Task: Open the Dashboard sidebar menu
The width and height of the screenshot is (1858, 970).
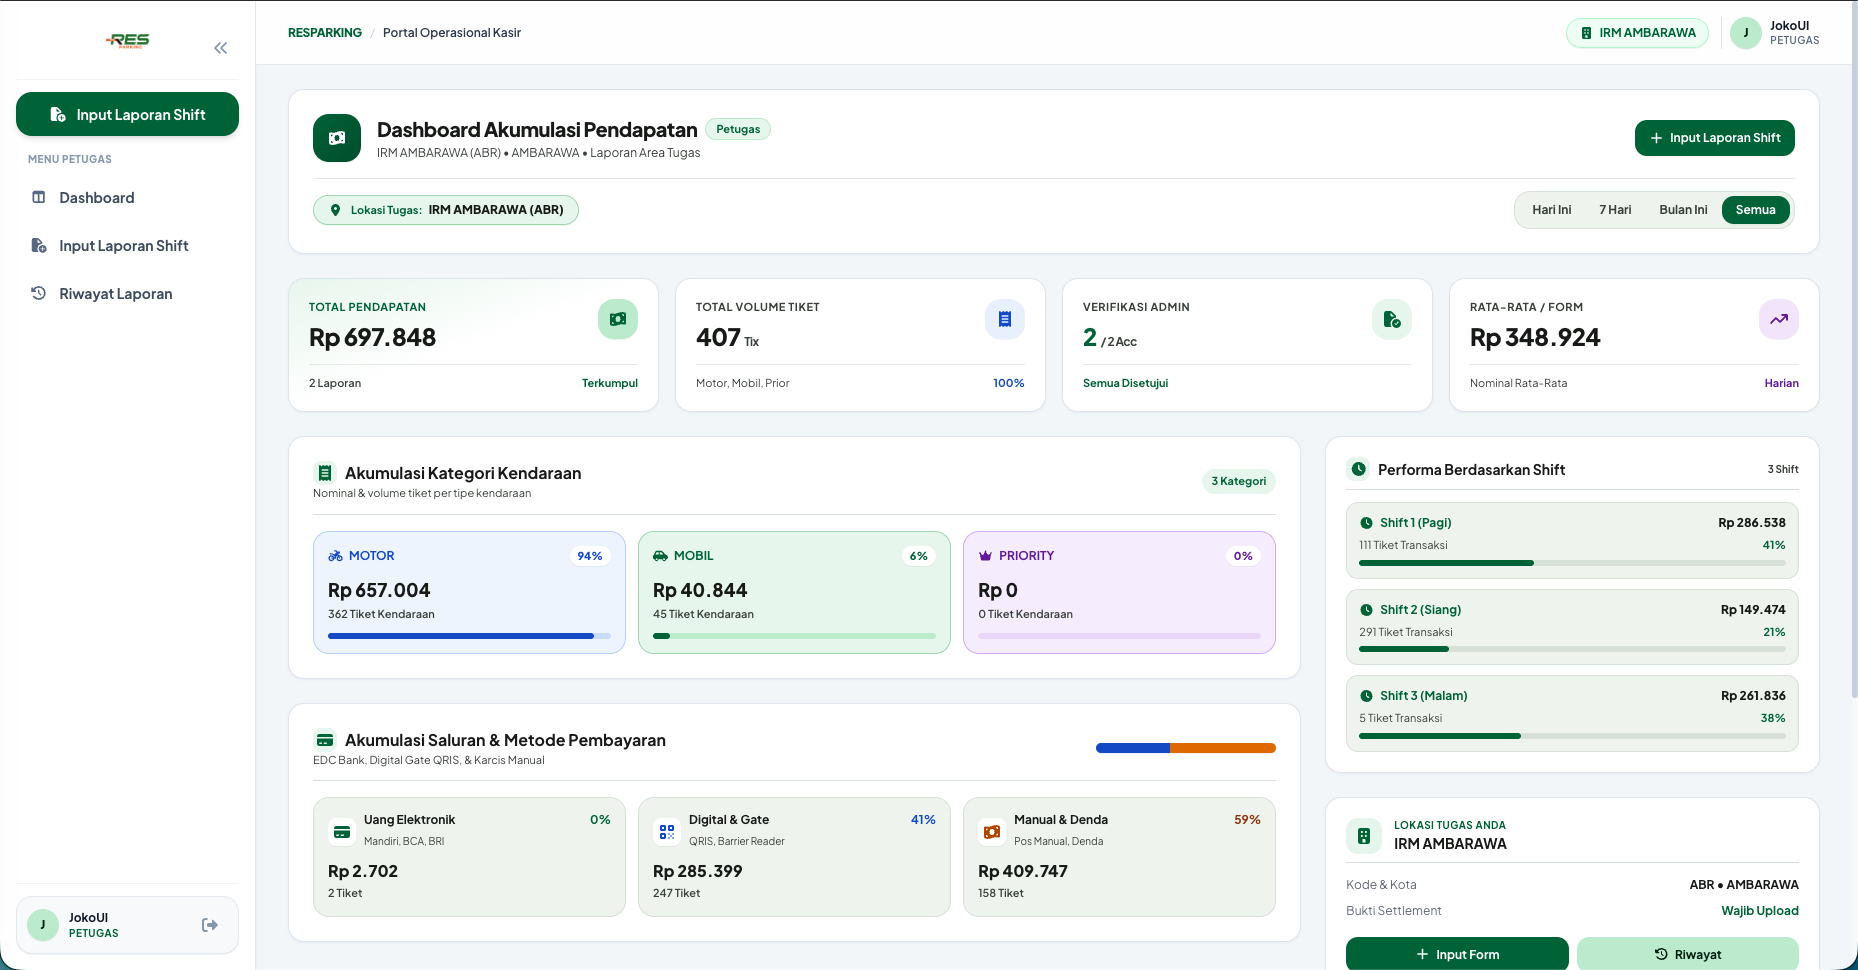Action: coord(127,198)
